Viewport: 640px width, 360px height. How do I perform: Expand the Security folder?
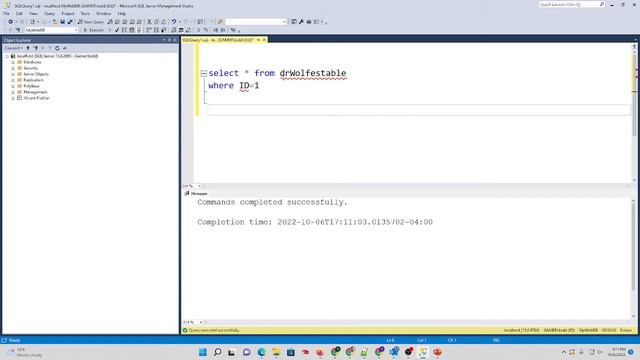[13, 68]
